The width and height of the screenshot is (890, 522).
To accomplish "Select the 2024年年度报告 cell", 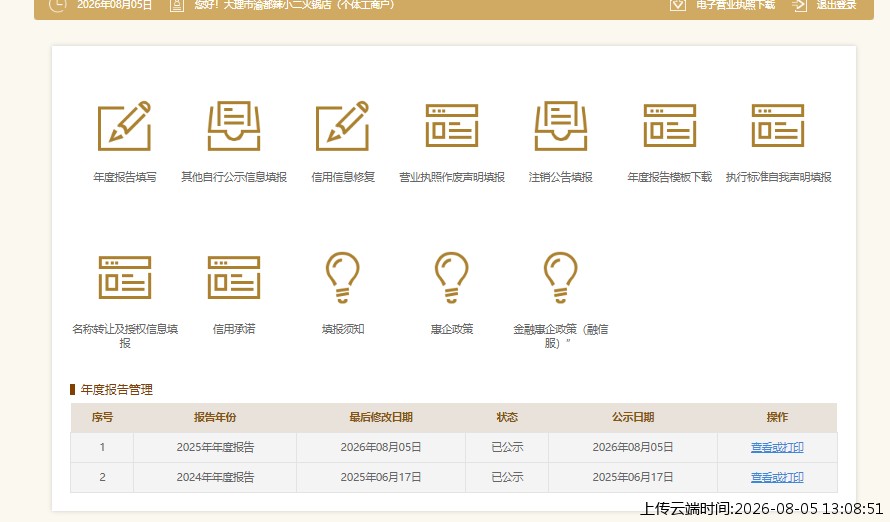I will click(215, 477).
